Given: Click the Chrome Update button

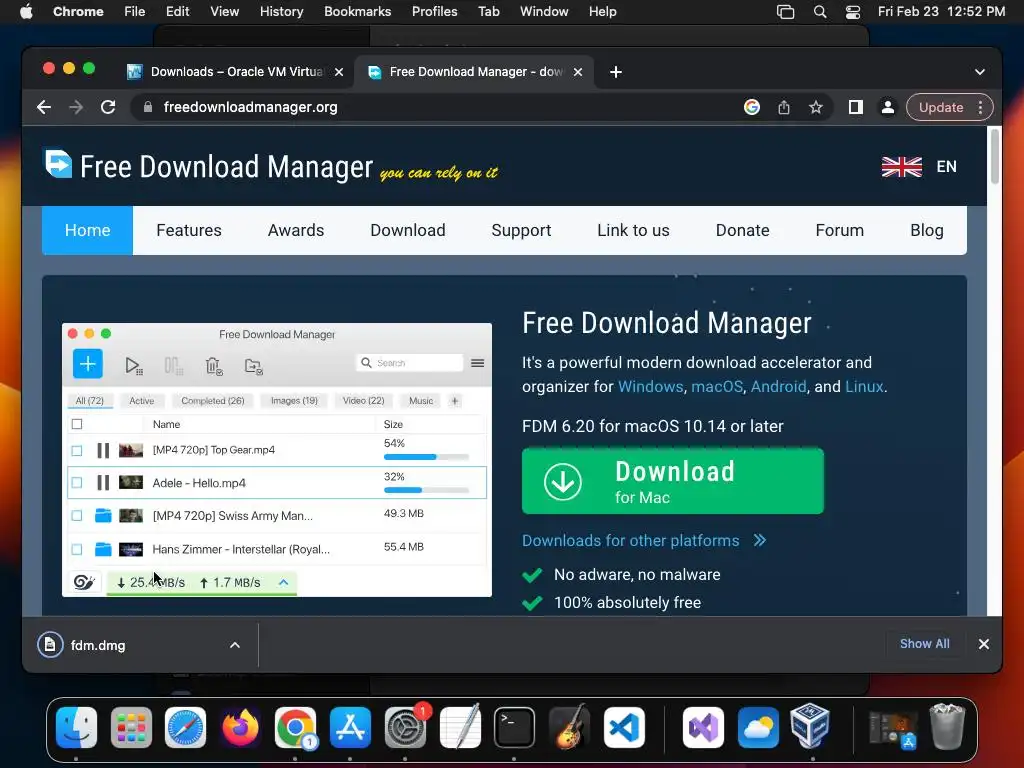Looking at the screenshot, I should click(x=941, y=107).
